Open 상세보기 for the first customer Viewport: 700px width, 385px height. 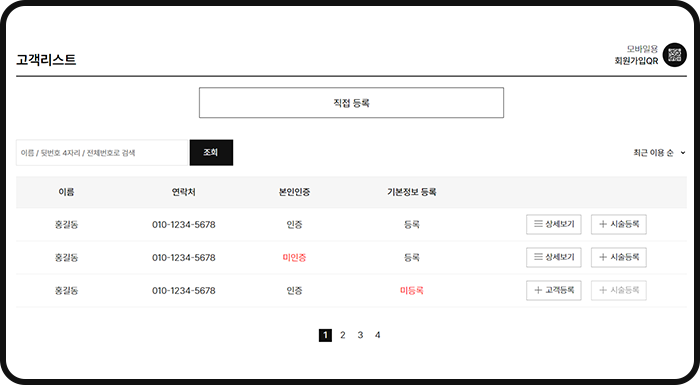[x=554, y=224]
